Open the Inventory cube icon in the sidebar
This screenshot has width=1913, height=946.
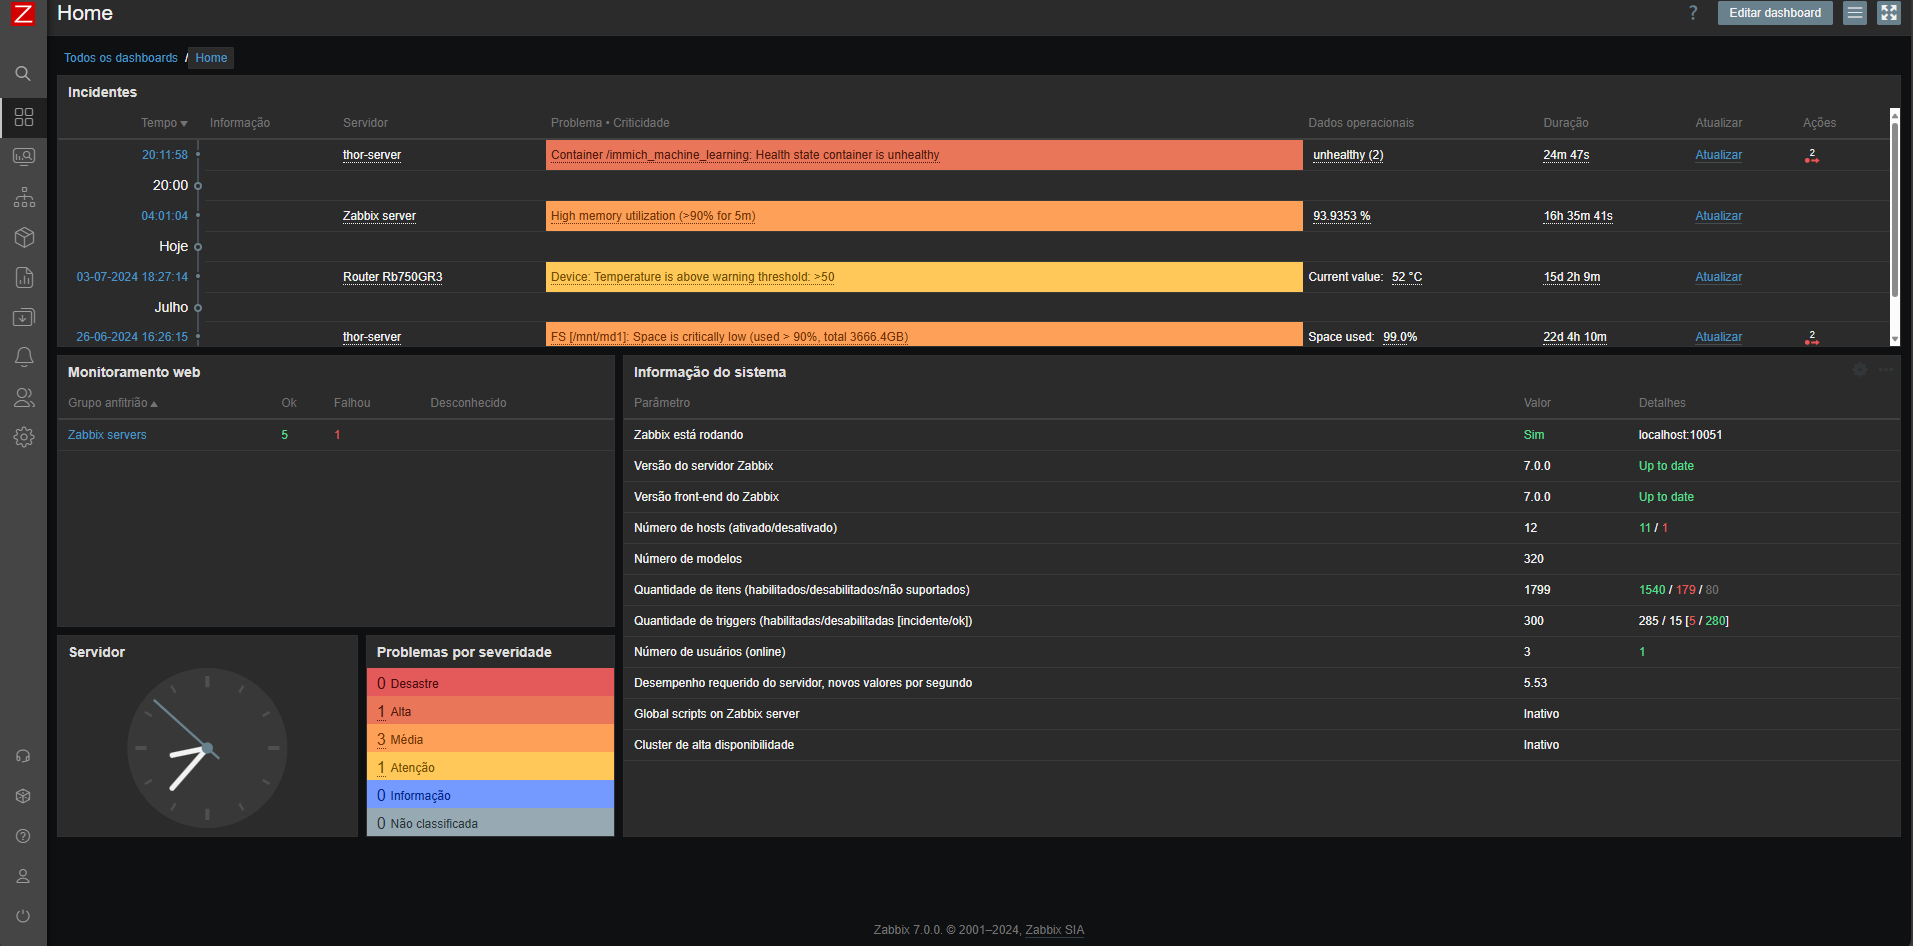click(23, 237)
